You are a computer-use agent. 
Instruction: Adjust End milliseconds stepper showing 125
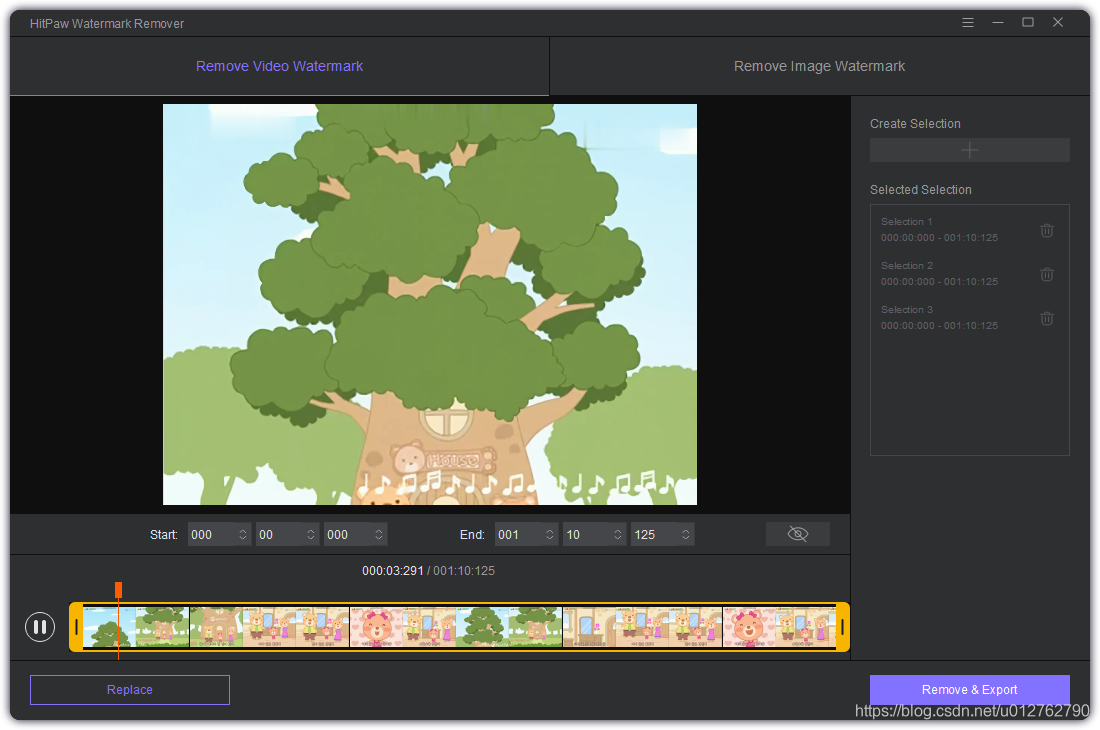(x=686, y=534)
